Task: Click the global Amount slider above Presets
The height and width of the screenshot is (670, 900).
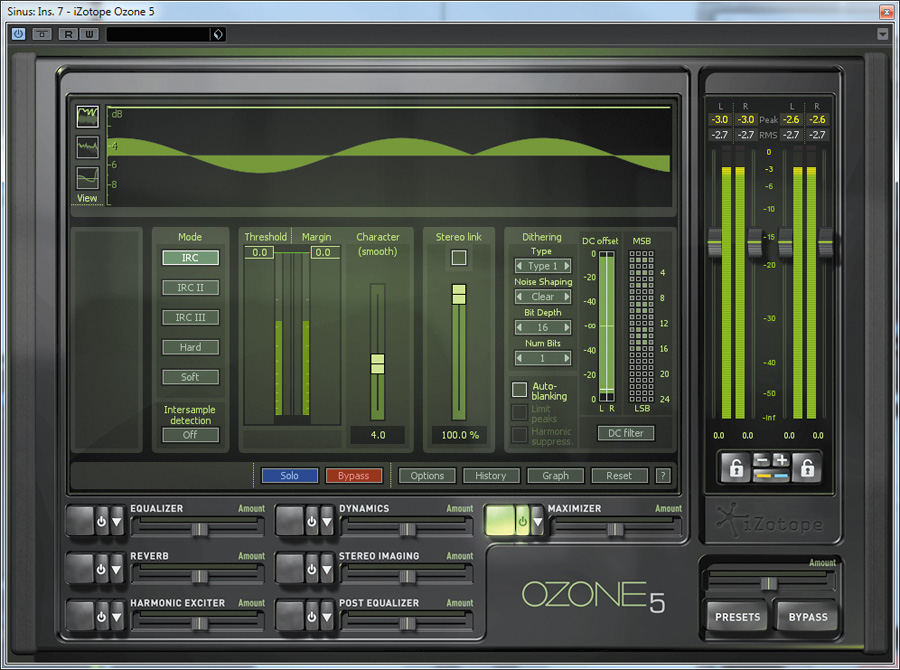Action: click(x=769, y=584)
